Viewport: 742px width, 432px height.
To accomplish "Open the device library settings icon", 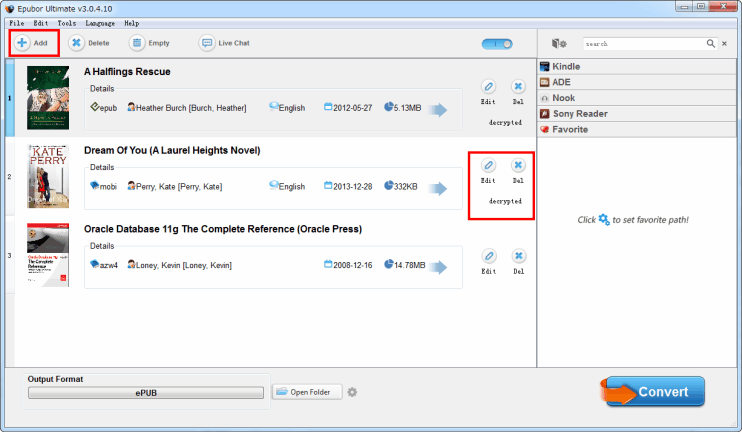I will [559, 44].
